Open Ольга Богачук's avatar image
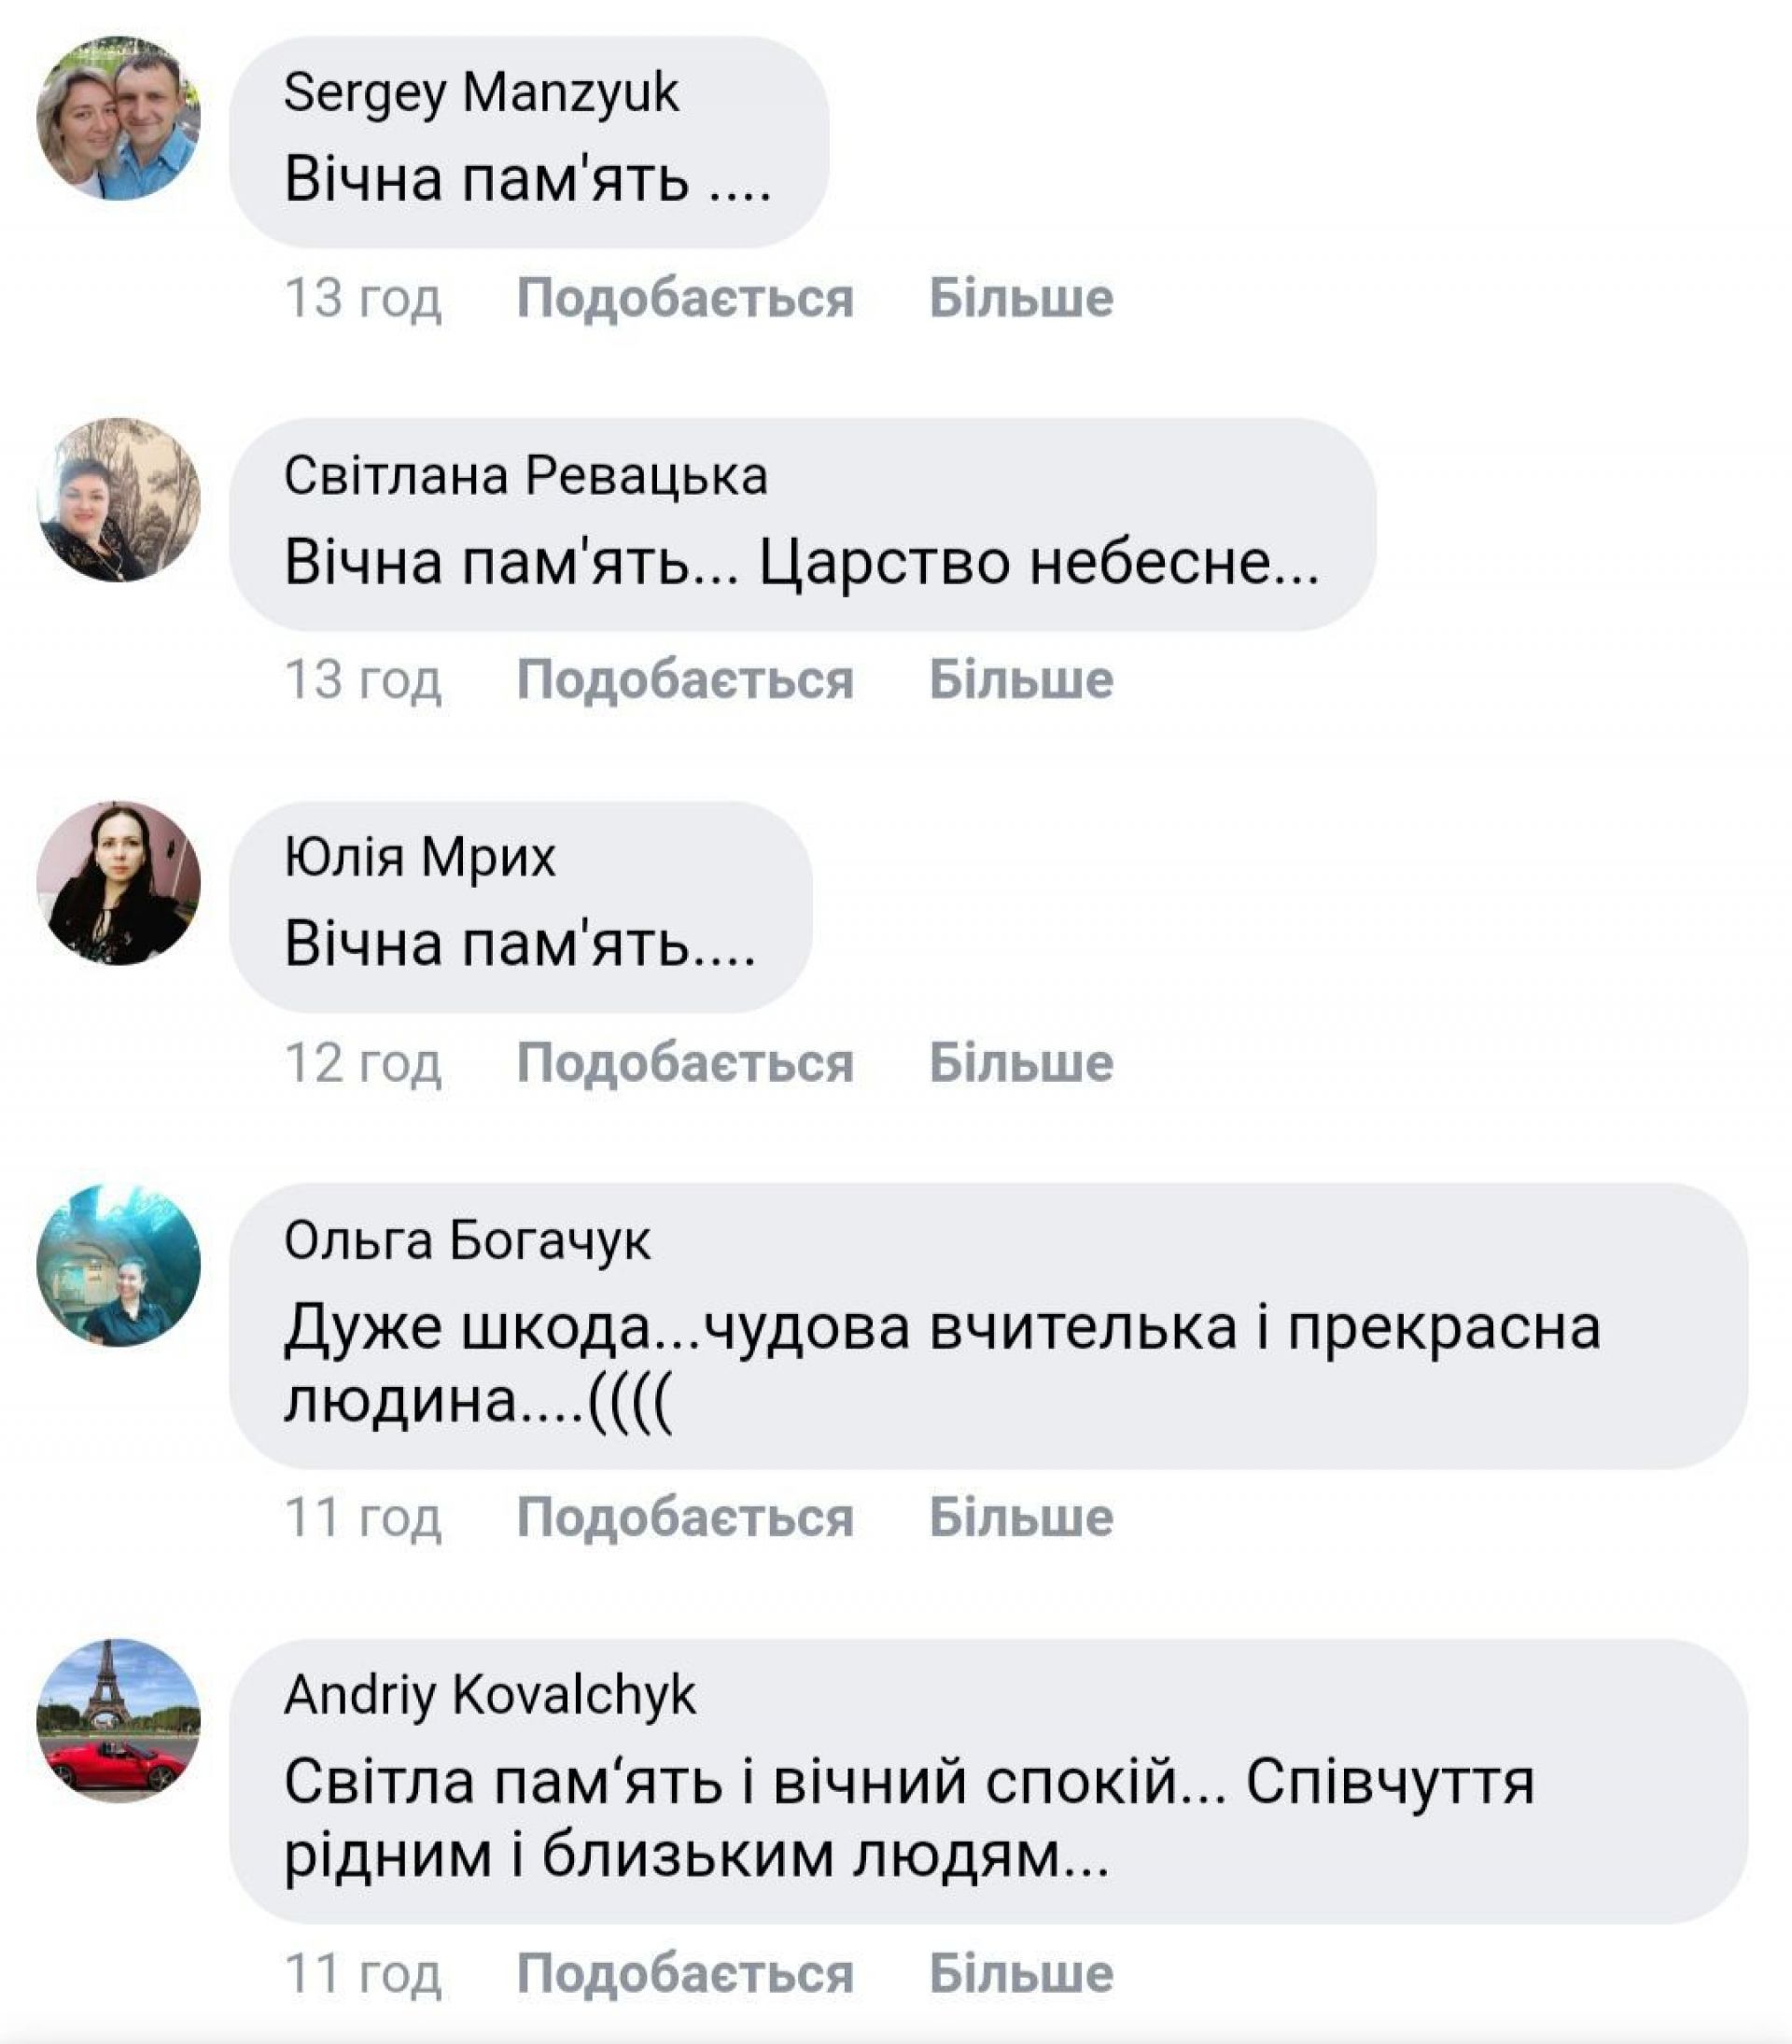Image resolution: width=1792 pixels, height=2044 pixels. pyautogui.click(x=118, y=1265)
